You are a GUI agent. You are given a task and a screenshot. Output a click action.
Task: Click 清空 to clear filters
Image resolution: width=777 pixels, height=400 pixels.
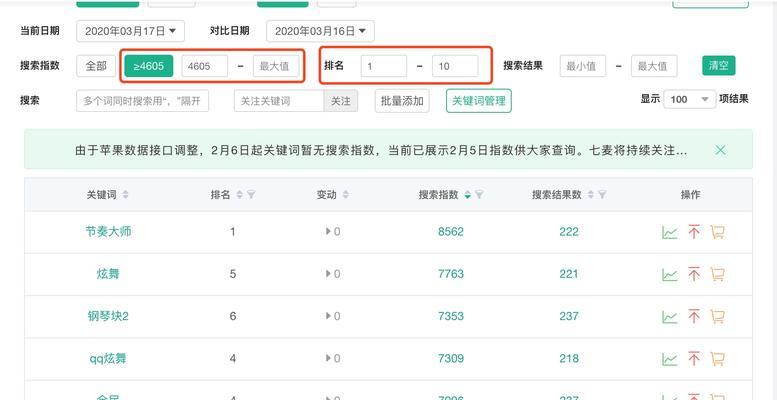click(719, 65)
